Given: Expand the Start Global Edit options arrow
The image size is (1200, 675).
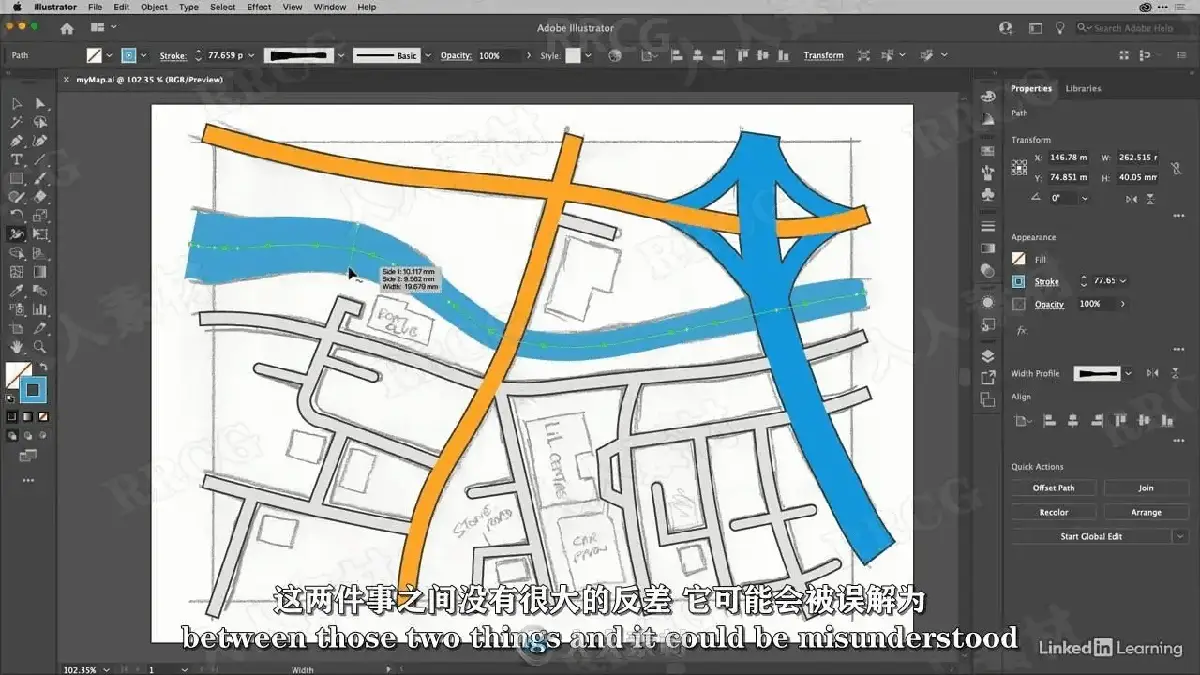Looking at the screenshot, I should pos(1180,536).
